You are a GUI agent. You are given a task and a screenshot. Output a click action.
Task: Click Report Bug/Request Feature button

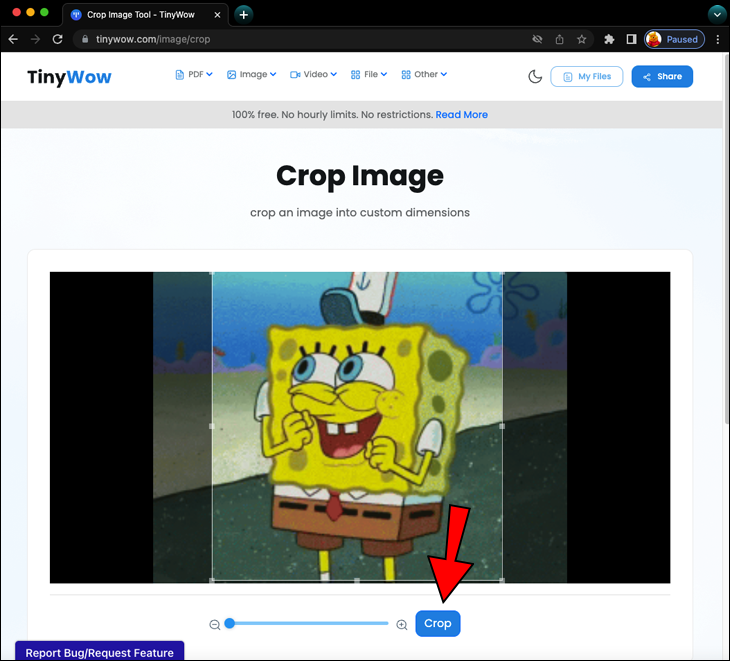100,652
